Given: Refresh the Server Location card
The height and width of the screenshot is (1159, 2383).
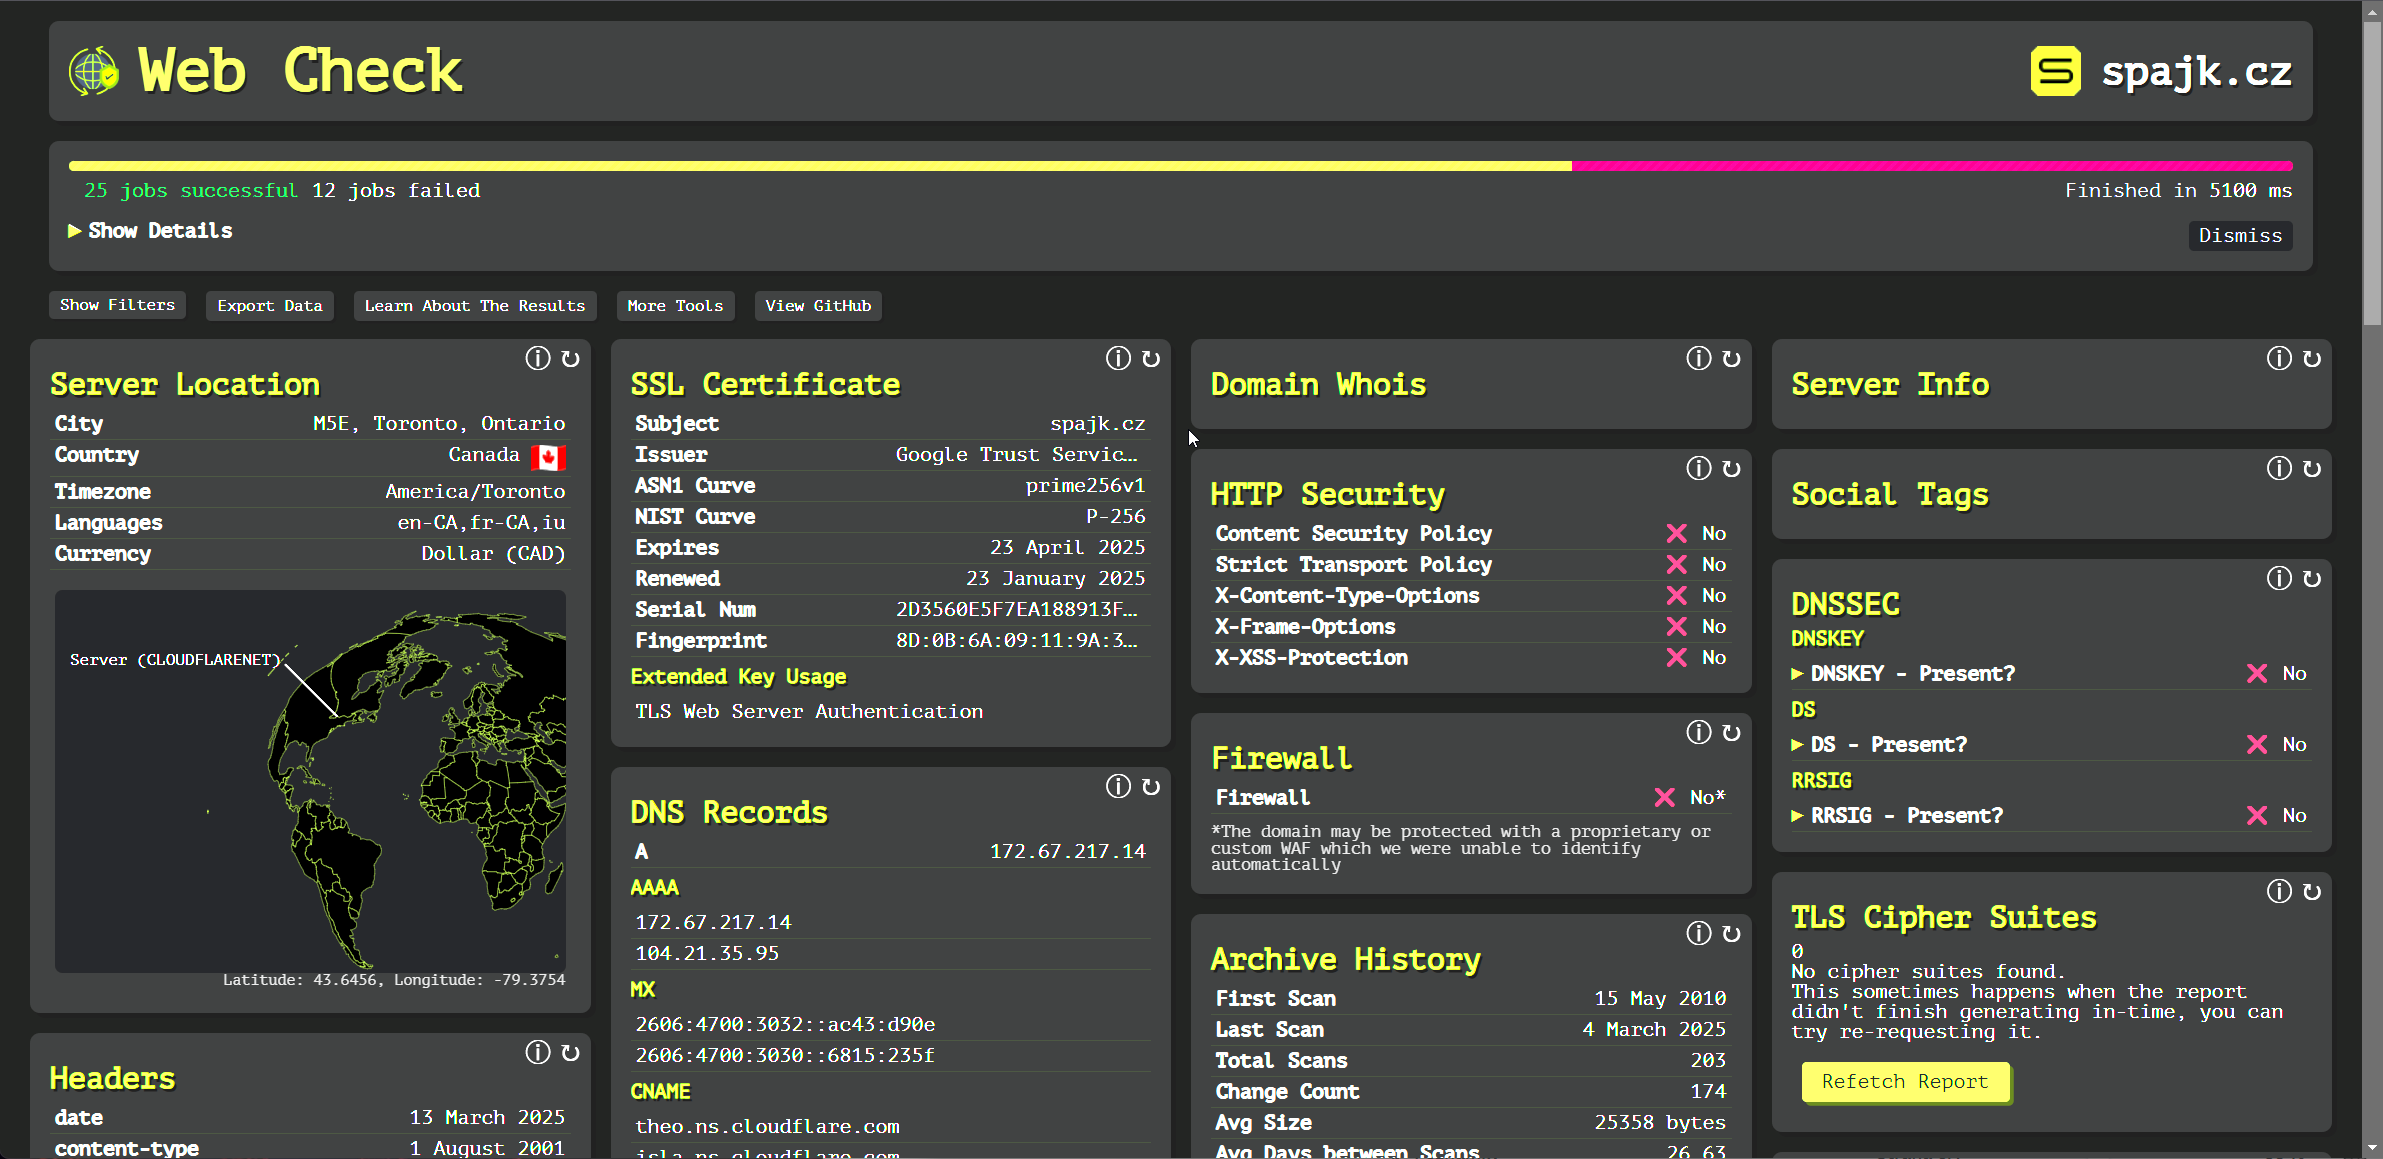Looking at the screenshot, I should tap(571, 358).
